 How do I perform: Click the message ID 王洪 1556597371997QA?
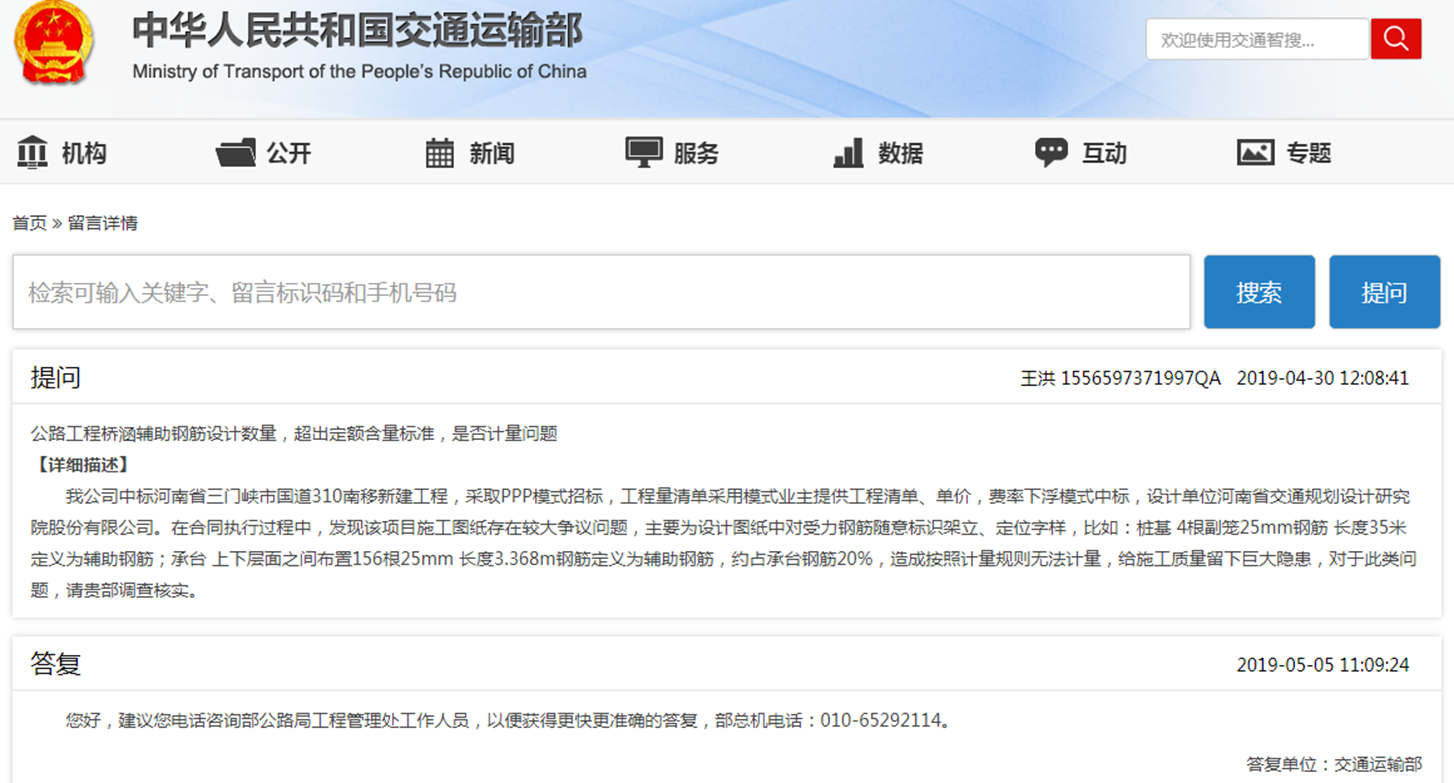(x=1120, y=378)
